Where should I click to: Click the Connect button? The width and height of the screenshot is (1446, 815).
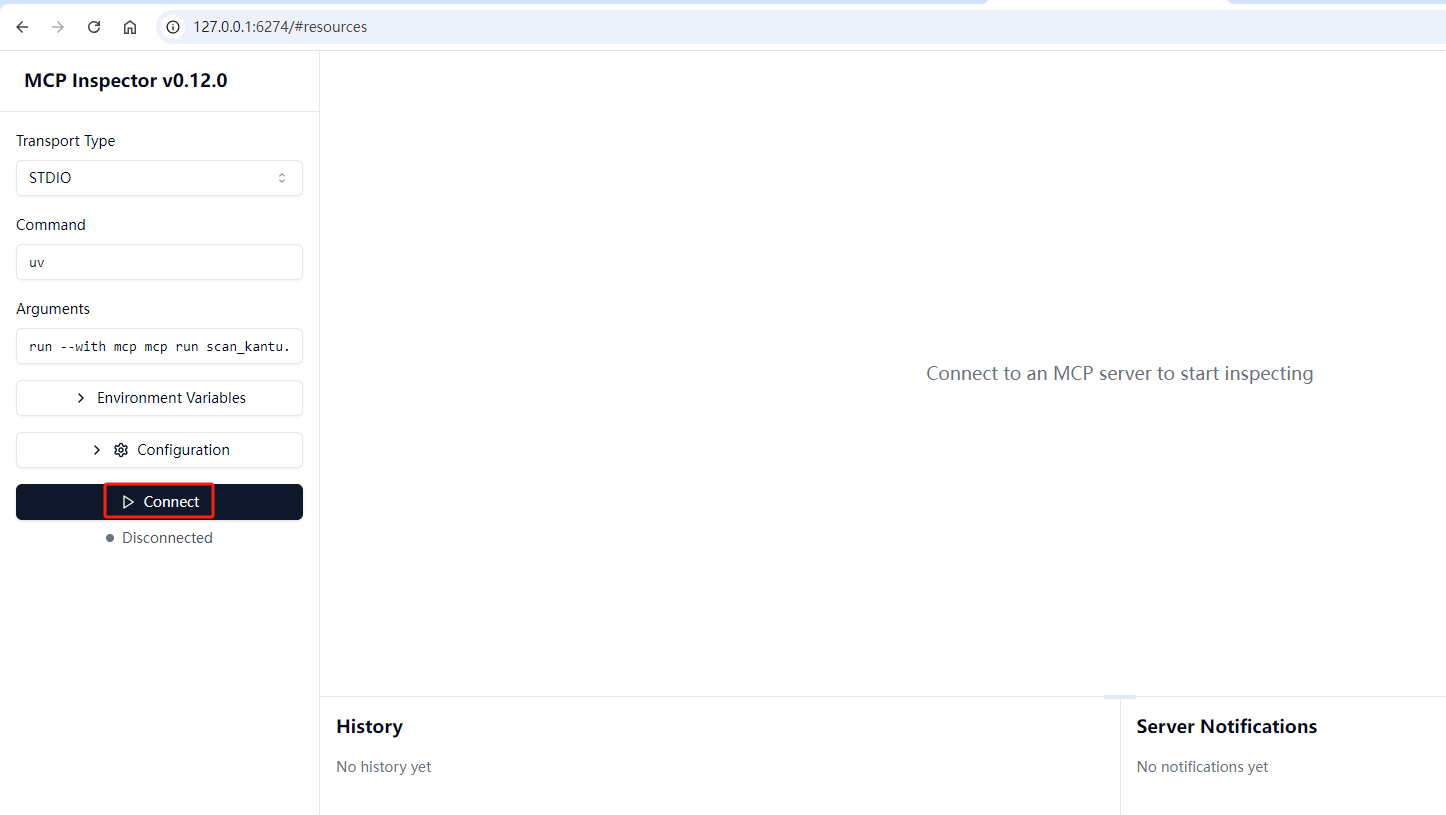(x=159, y=502)
